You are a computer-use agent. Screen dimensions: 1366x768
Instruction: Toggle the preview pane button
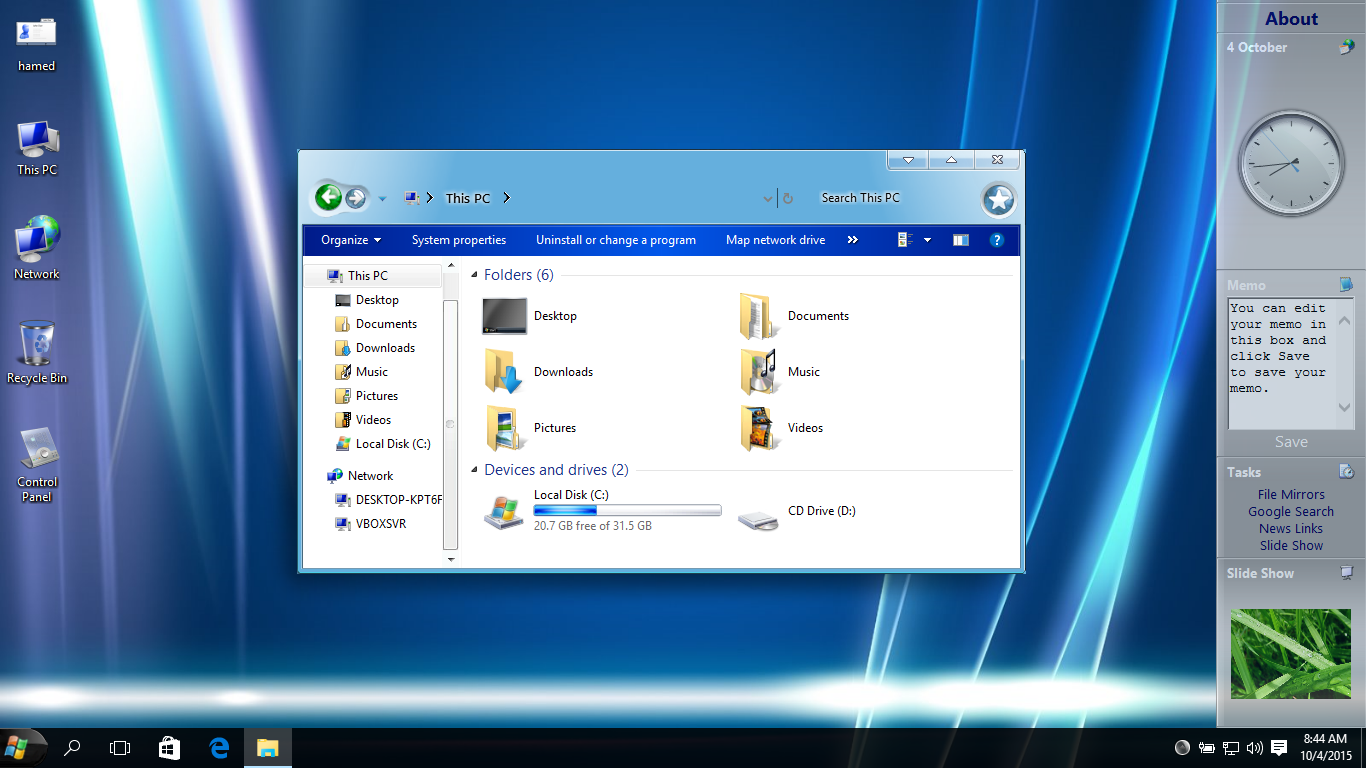click(x=960, y=240)
